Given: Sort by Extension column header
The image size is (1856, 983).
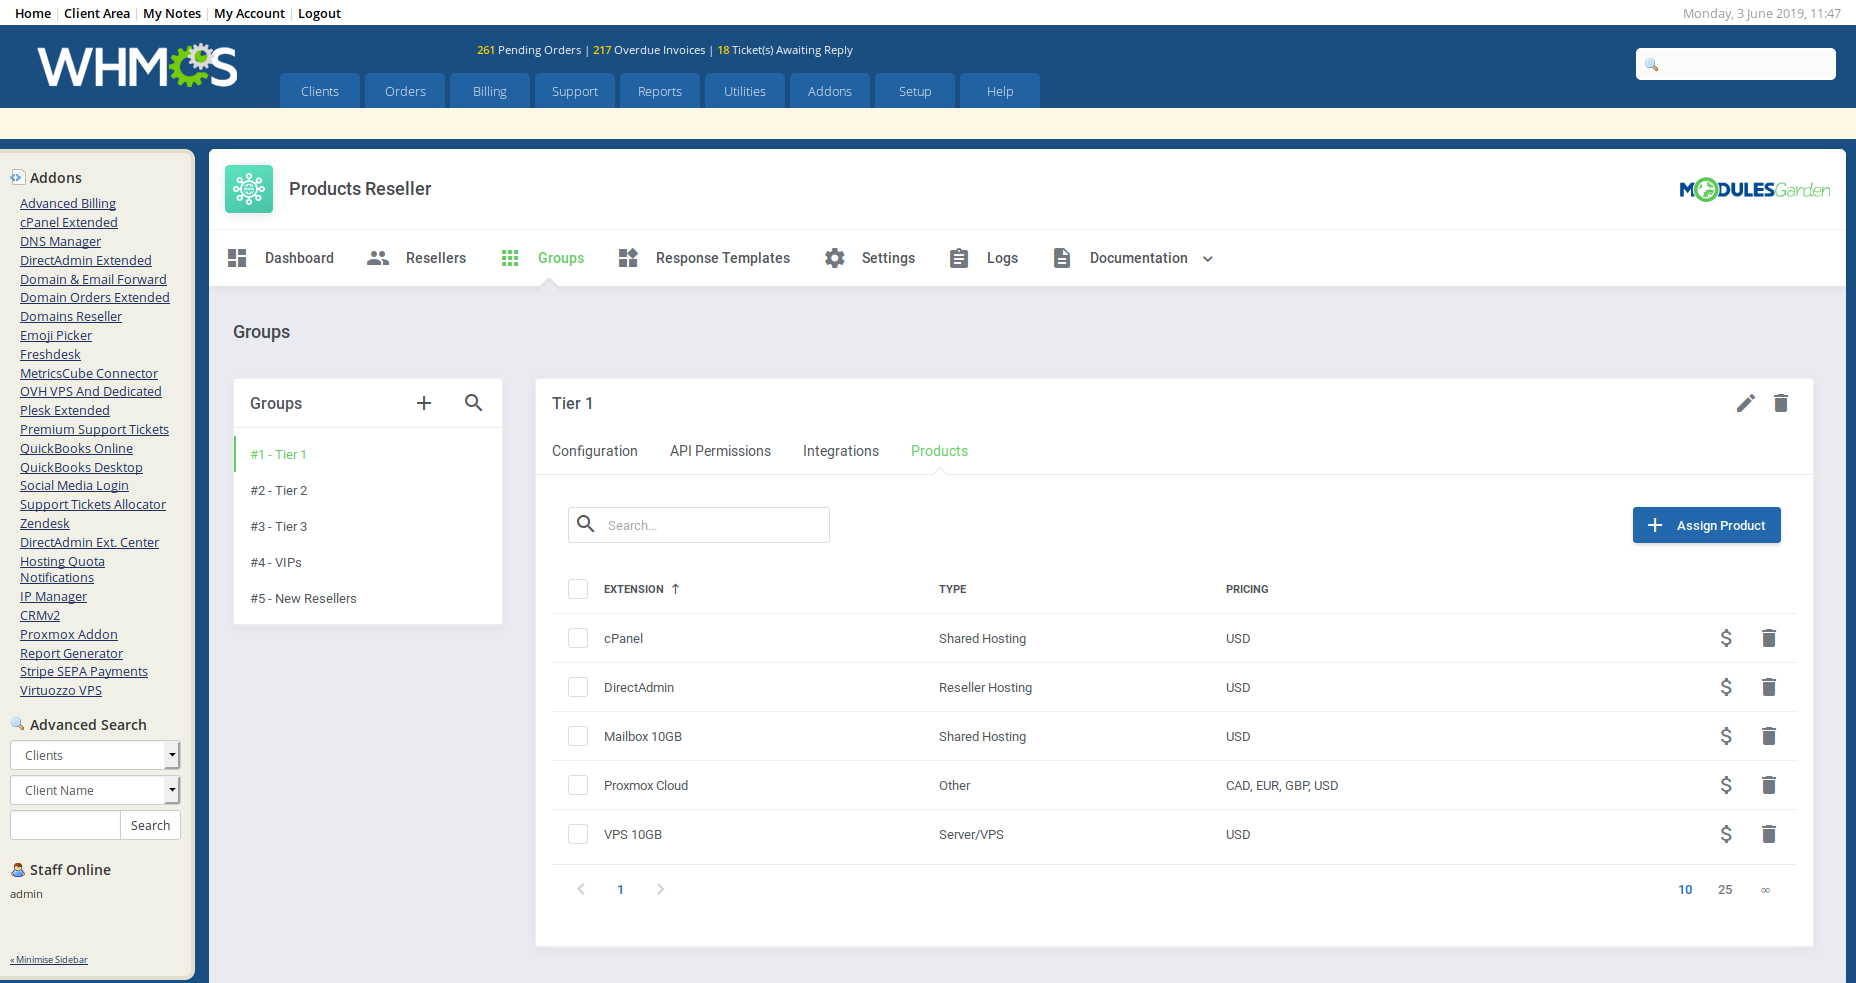Looking at the screenshot, I should coord(642,589).
